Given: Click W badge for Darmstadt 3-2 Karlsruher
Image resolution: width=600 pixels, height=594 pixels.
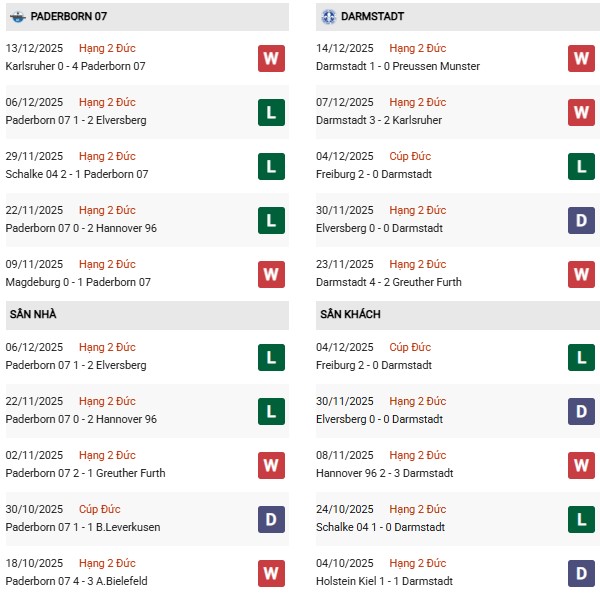Looking at the screenshot, I should tap(581, 112).
